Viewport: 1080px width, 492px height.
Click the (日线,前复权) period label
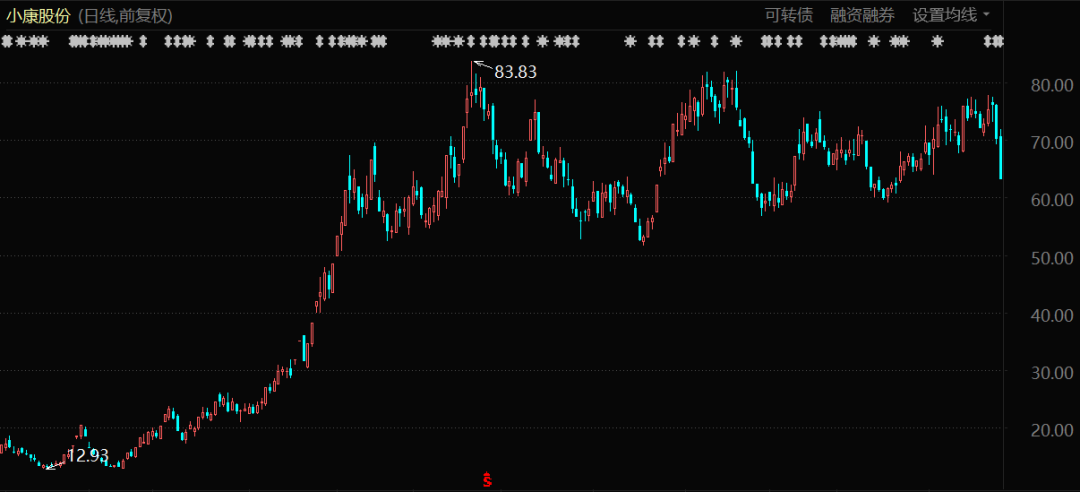(x=125, y=16)
